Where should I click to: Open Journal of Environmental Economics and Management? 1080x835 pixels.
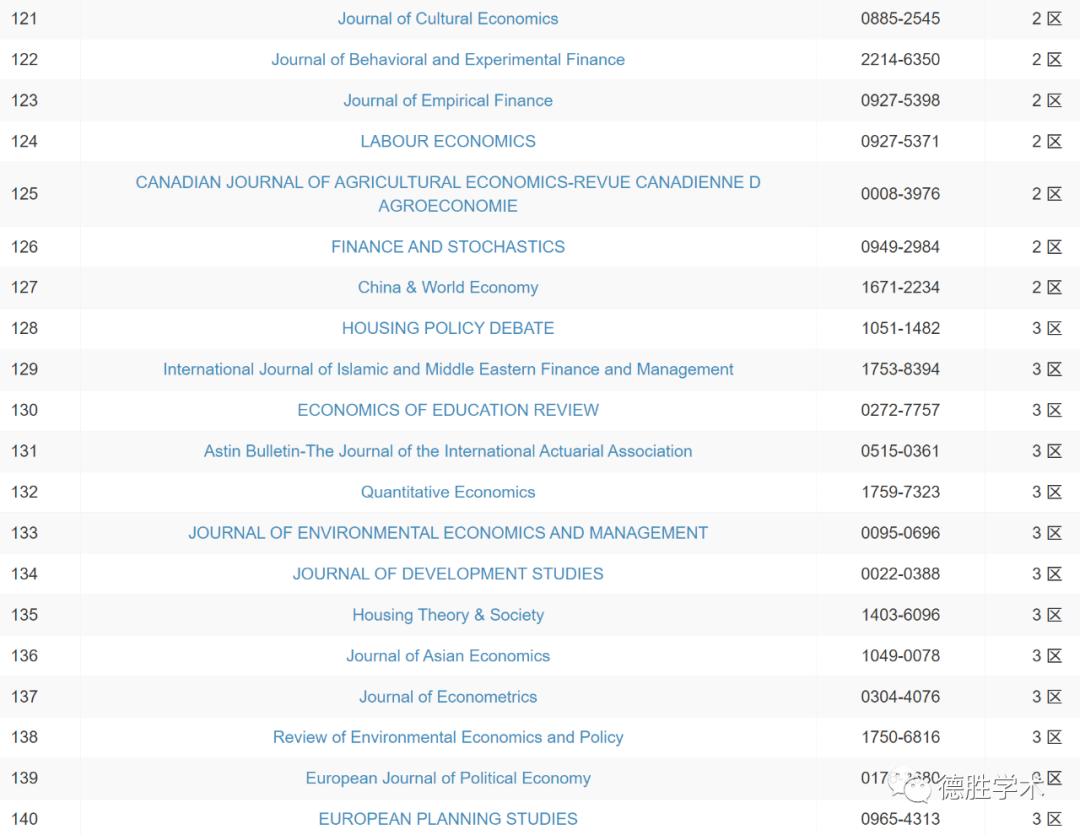pos(448,533)
